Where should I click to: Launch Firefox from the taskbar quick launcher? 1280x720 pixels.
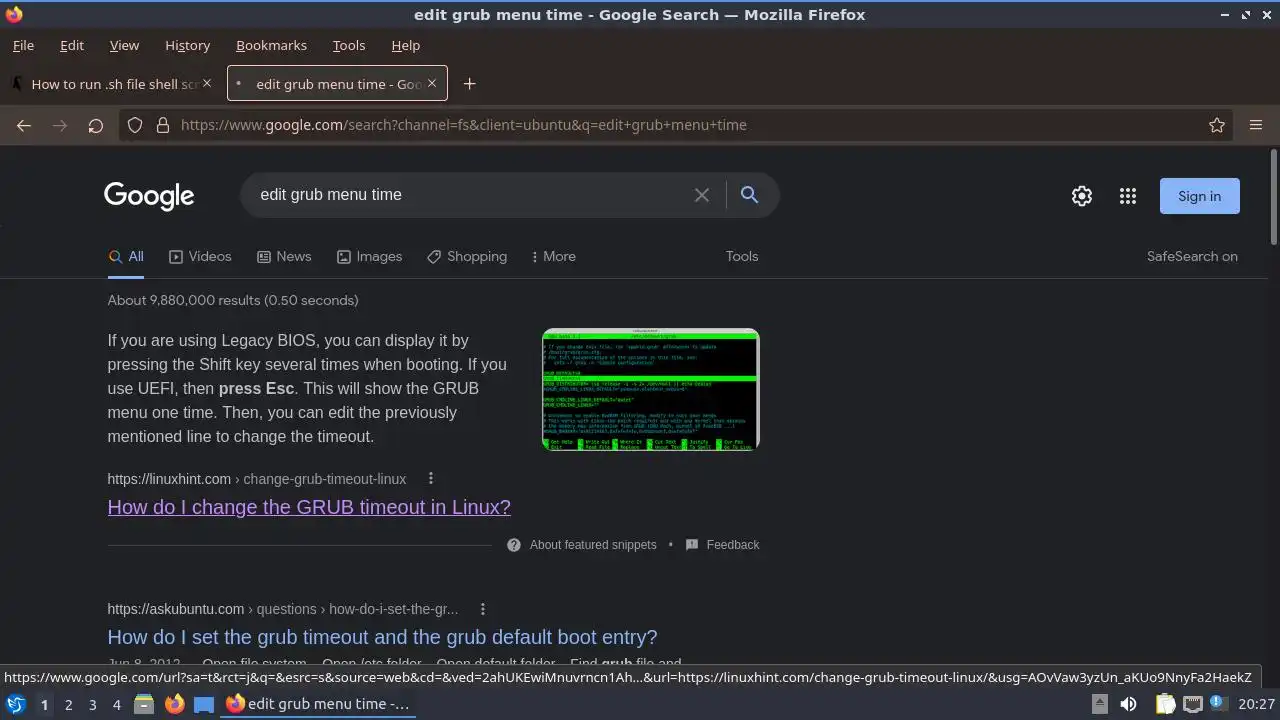[x=174, y=704]
